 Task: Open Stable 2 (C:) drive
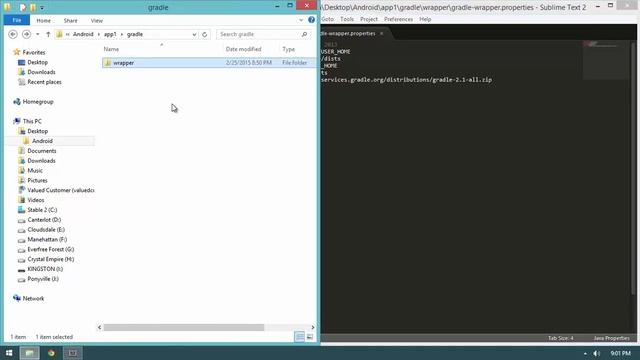[42, 210]
